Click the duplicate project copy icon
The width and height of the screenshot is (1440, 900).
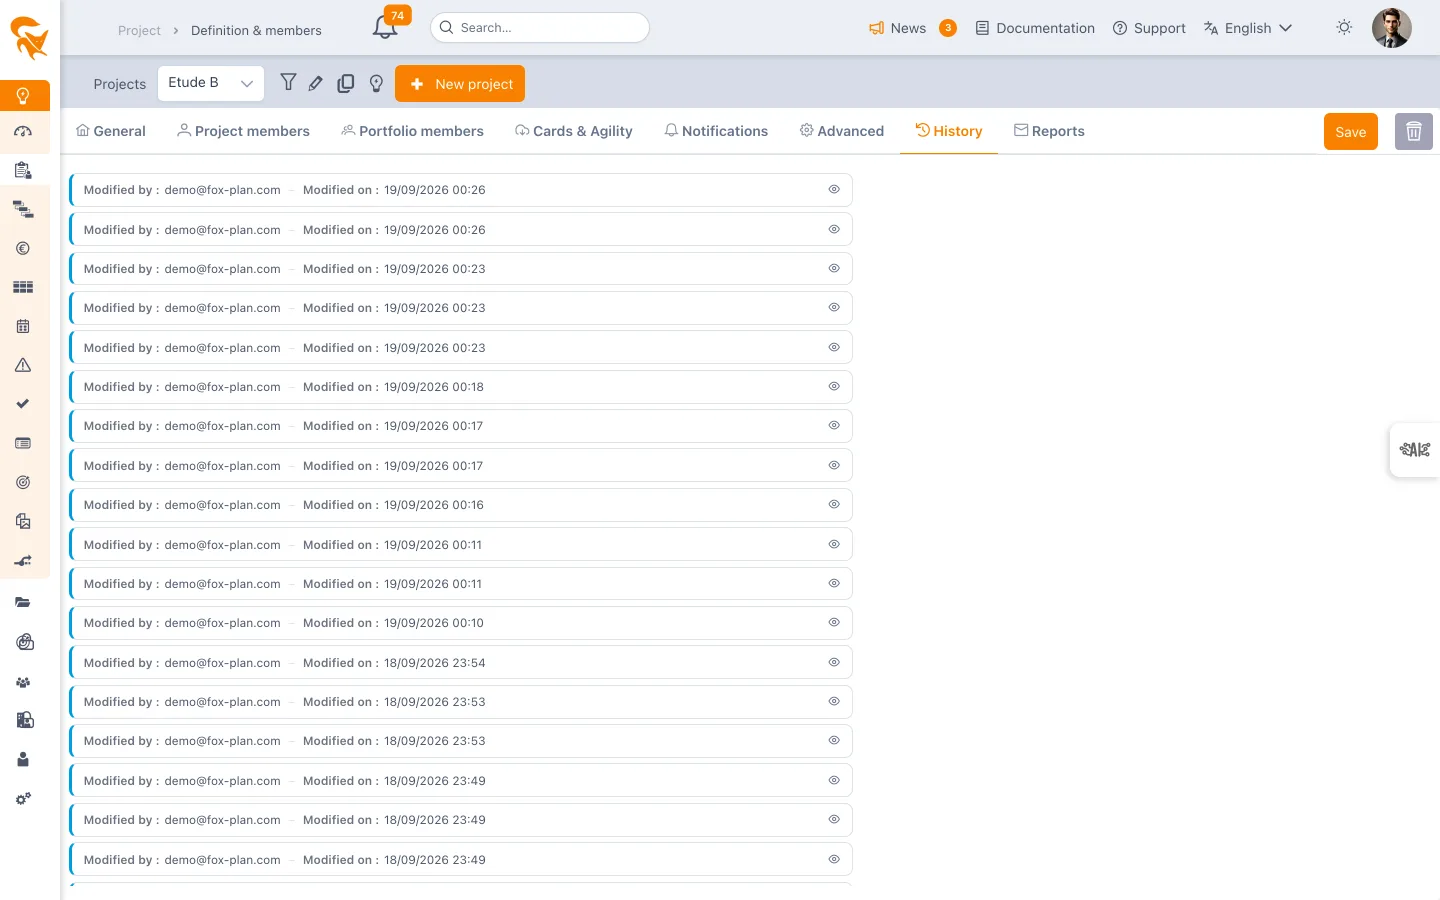(346, 84)
